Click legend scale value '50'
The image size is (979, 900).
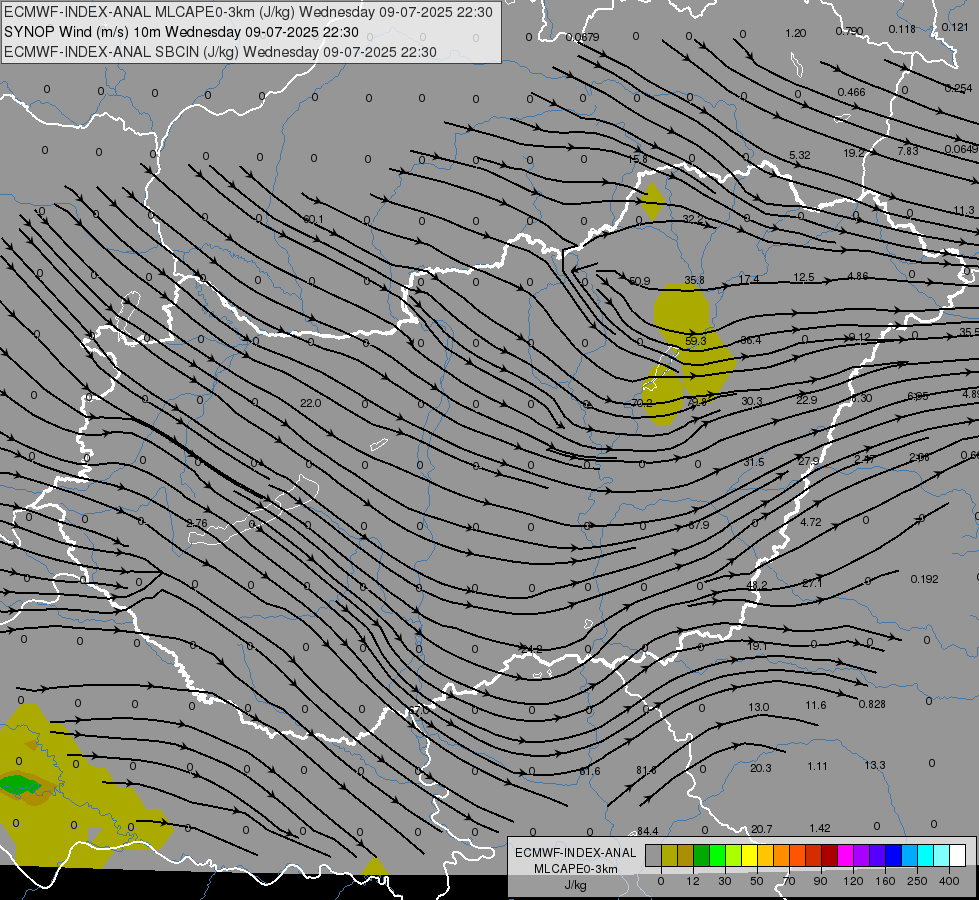(x=757, y=881)
